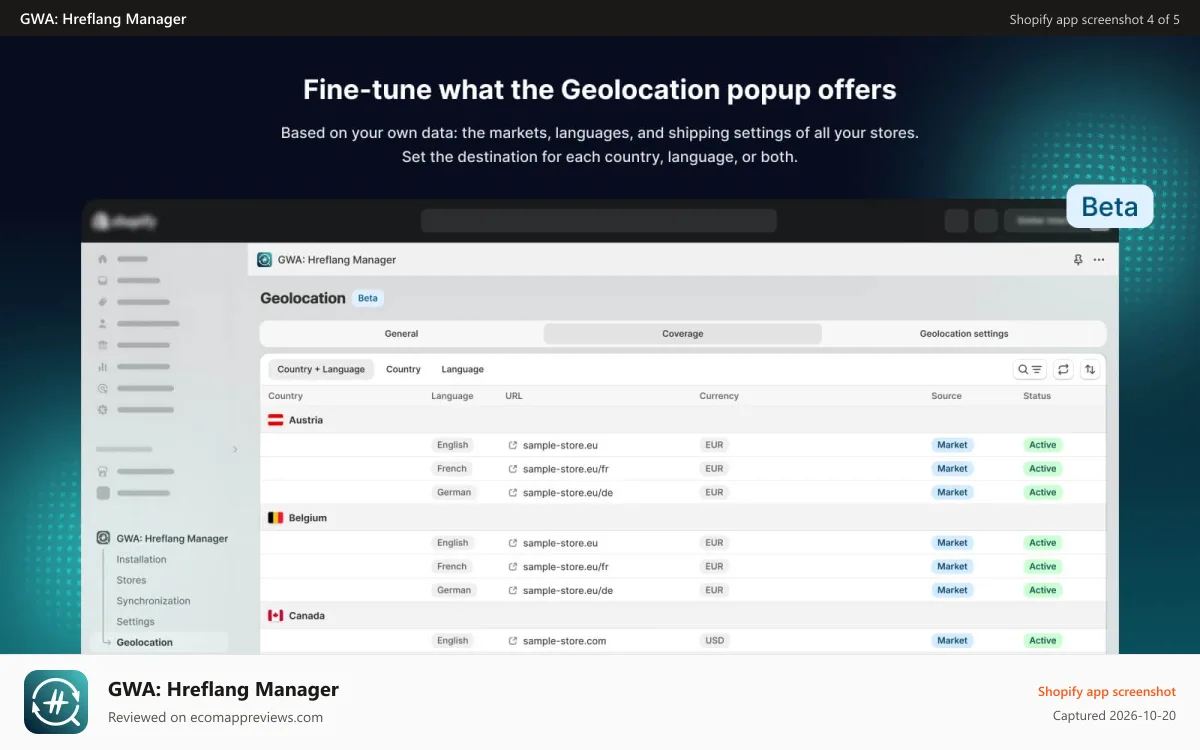
Task: Click the English language badge under Belgium
Action: [452, 543]
